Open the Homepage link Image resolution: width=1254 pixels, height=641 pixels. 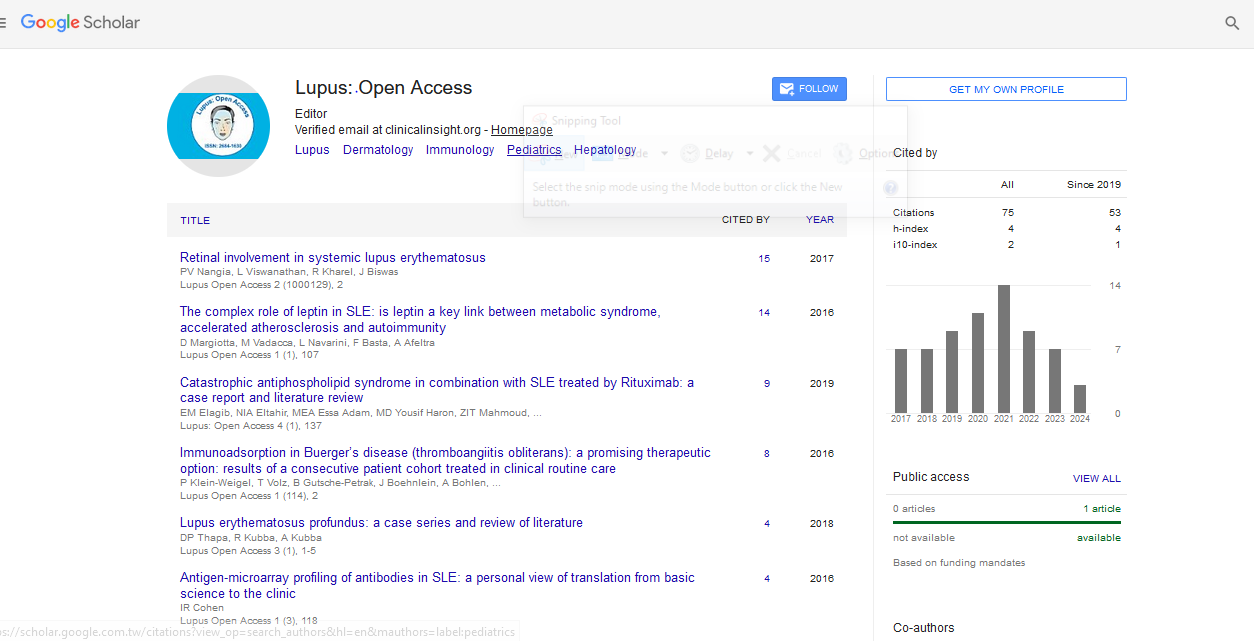521,130
